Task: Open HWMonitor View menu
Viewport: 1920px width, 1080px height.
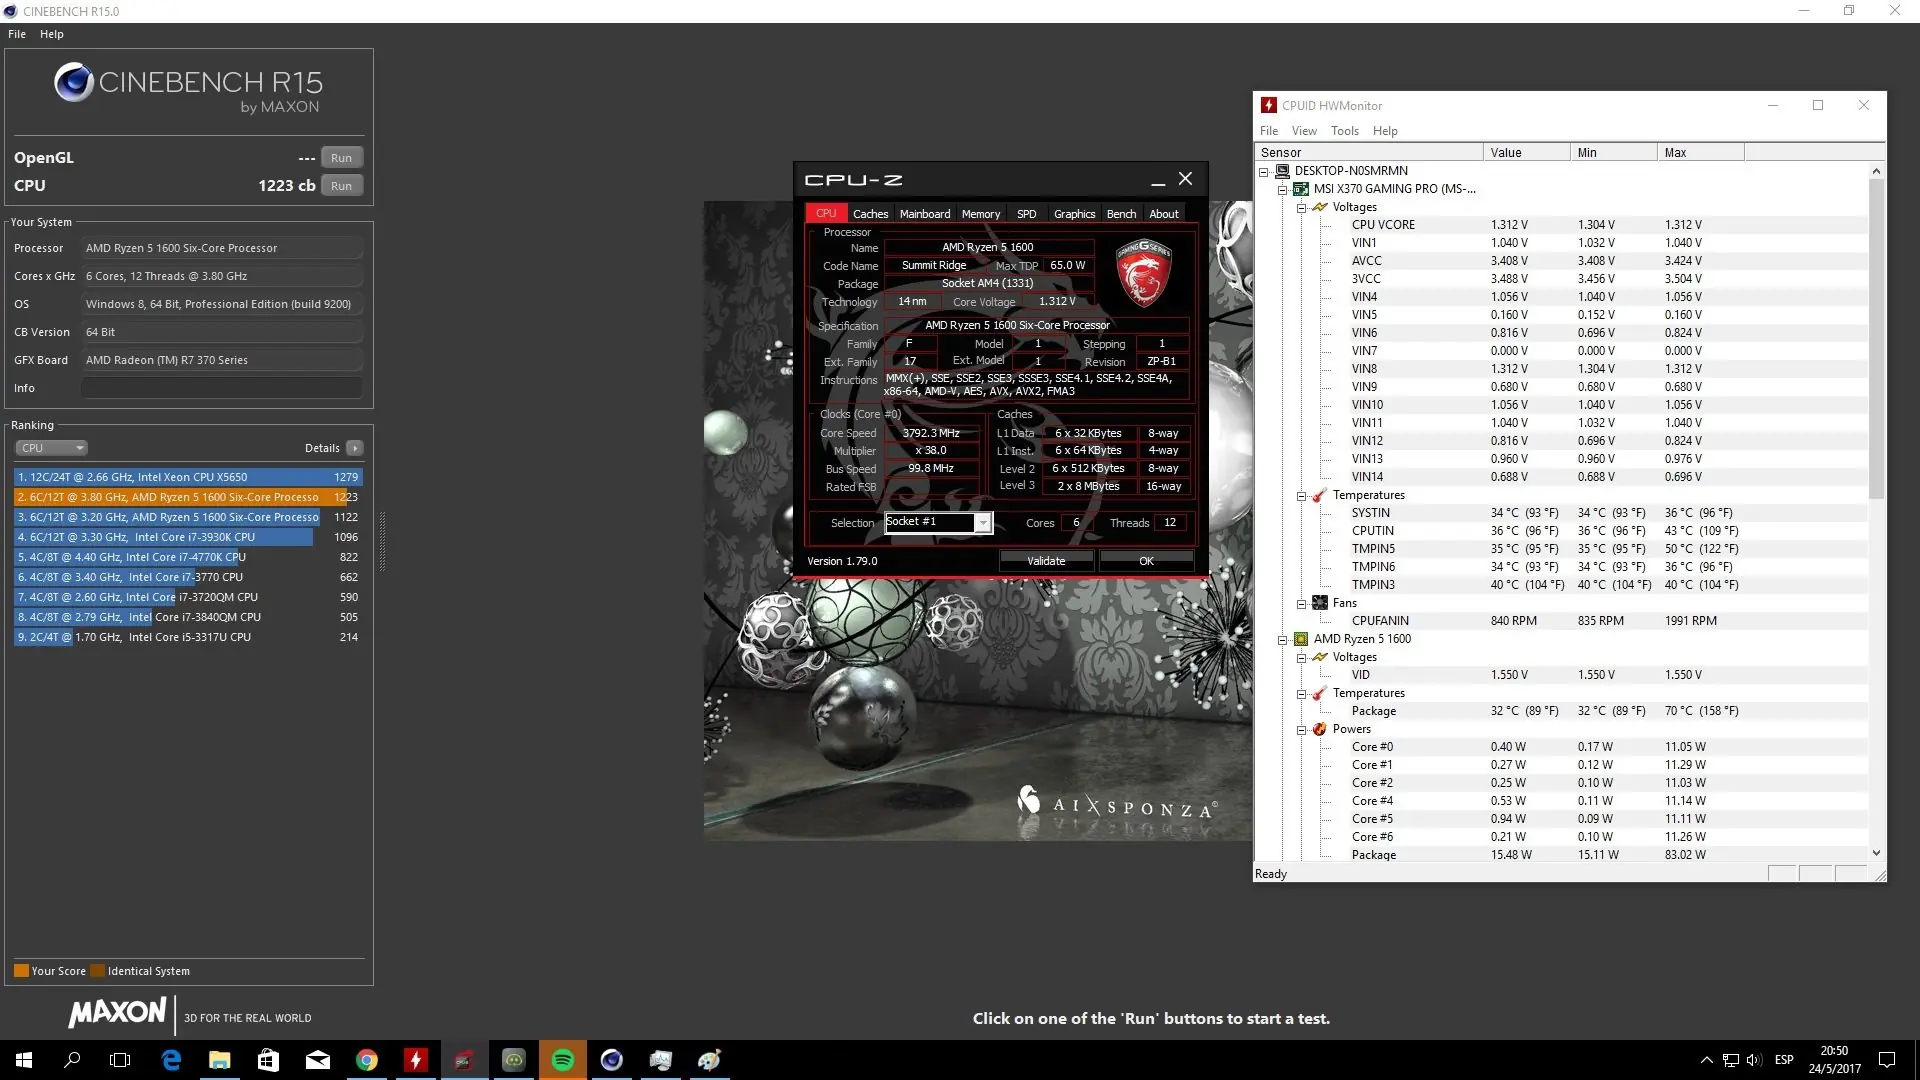Action: 1304,131
